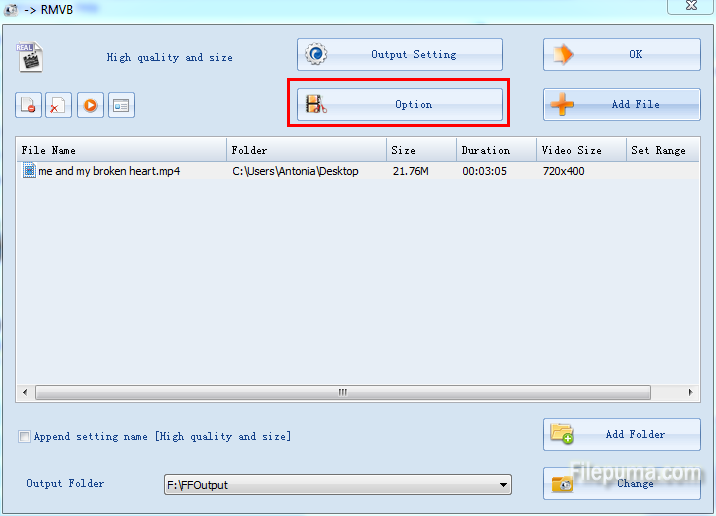Click the Output Setting button
The image size is (716, 516).
[399, 55]
